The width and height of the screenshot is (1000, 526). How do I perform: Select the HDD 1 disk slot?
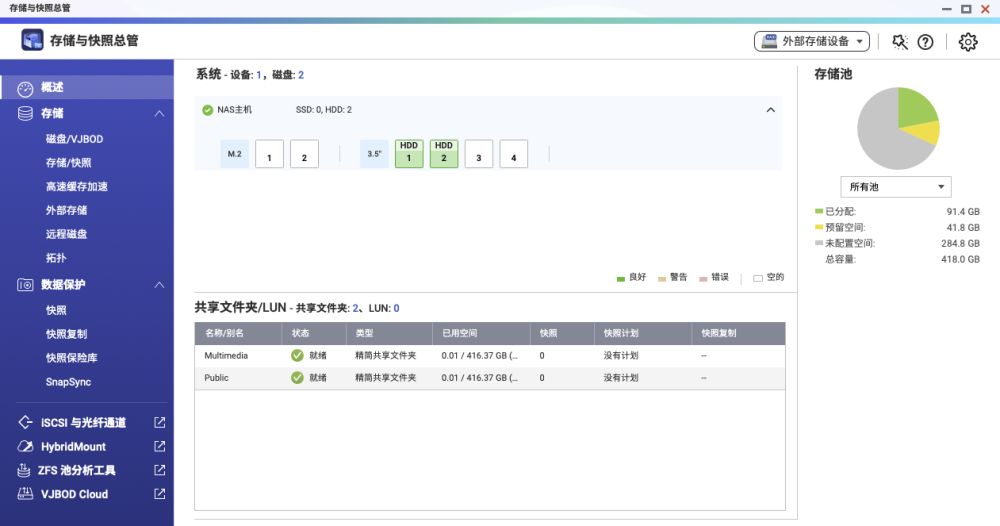click(409, 153)
